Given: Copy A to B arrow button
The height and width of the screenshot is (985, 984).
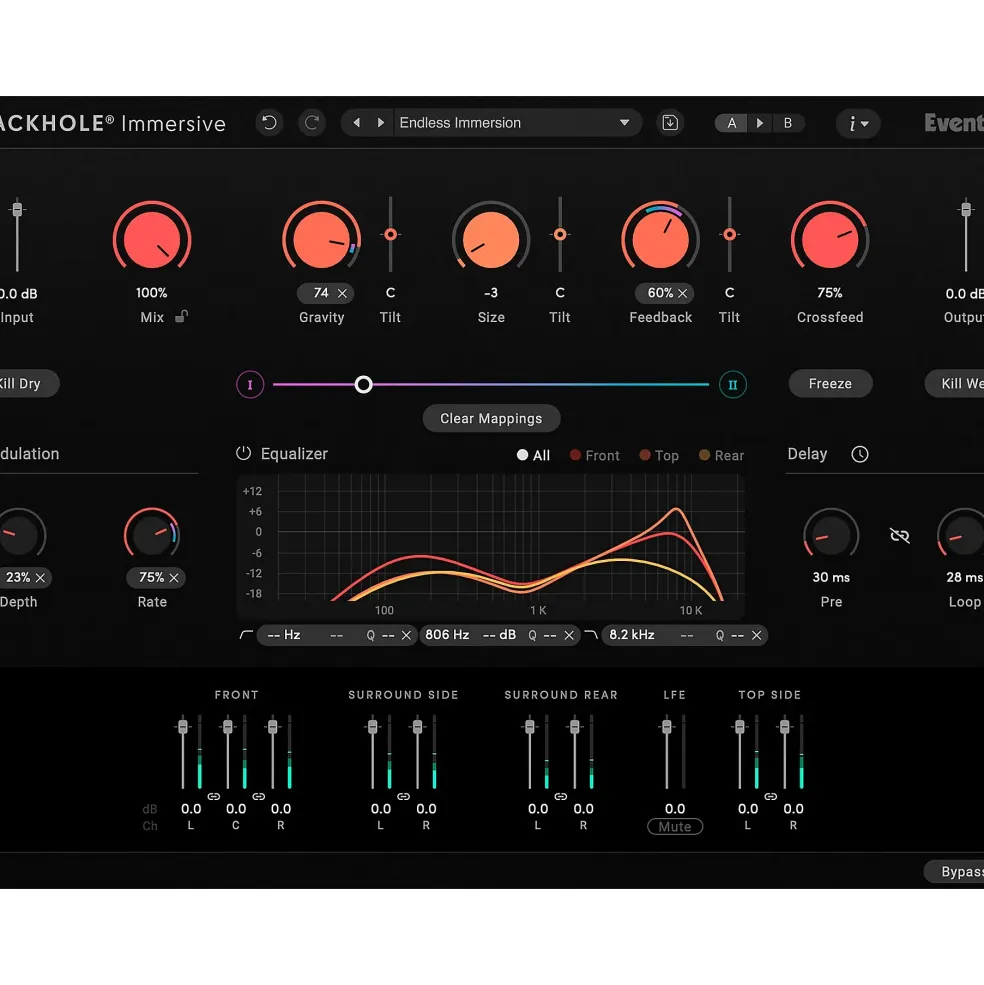Looking at the screenshot, I should [x=760, y=123].
